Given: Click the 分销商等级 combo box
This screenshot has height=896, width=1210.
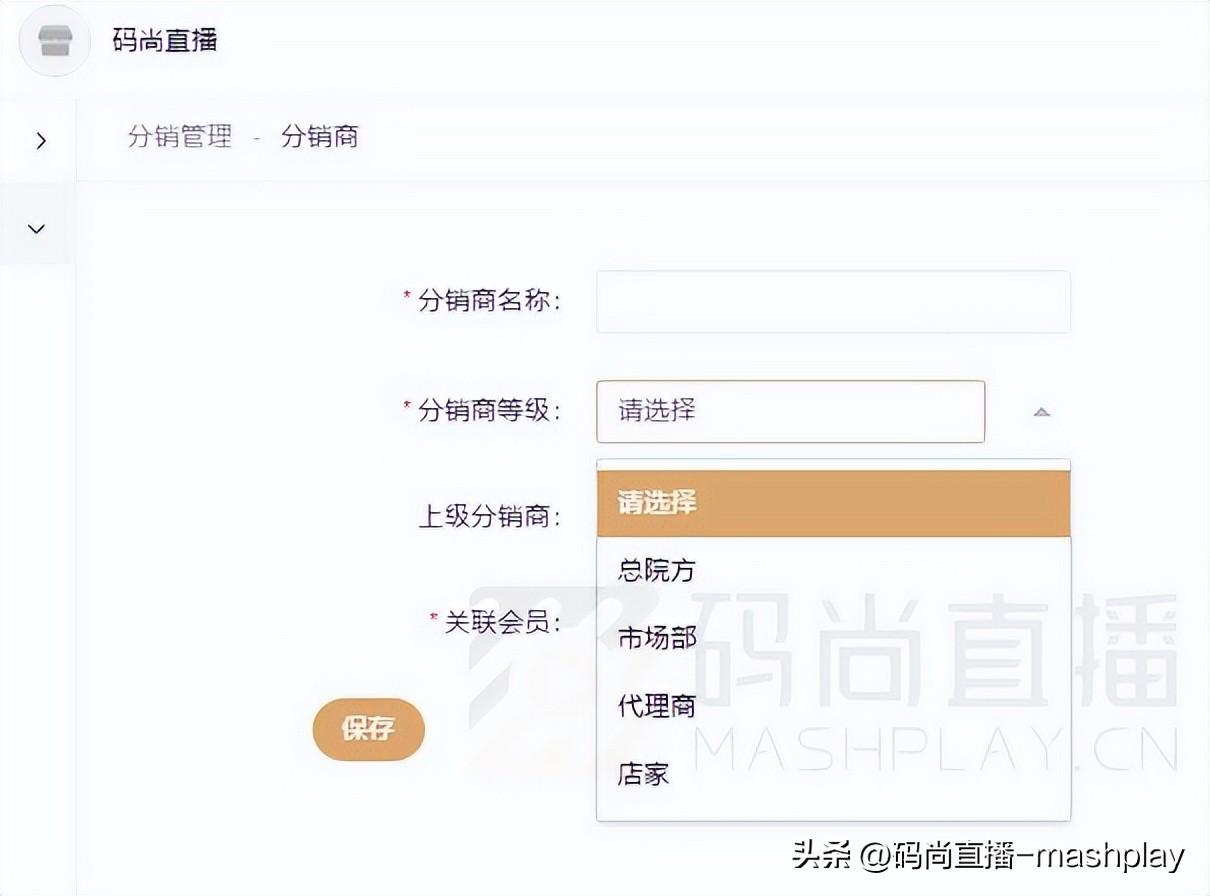Looking at the screenshot, I should point(790,411).
